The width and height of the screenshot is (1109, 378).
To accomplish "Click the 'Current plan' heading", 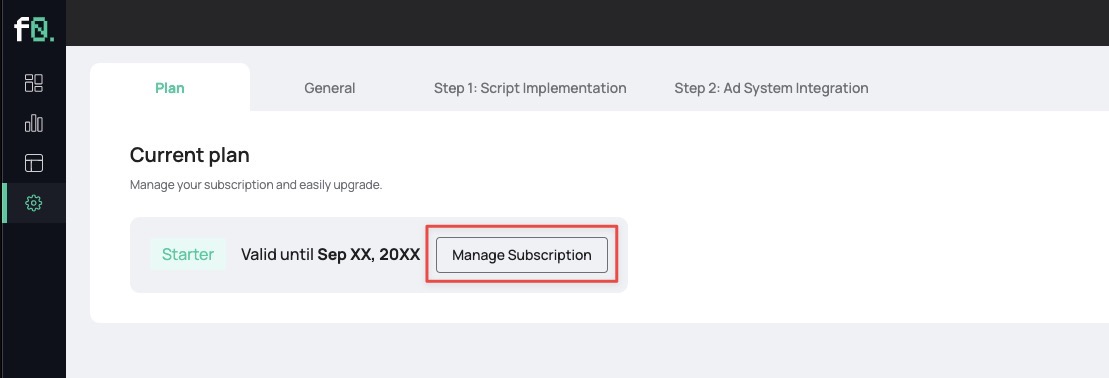I will [x=190, y=155].
